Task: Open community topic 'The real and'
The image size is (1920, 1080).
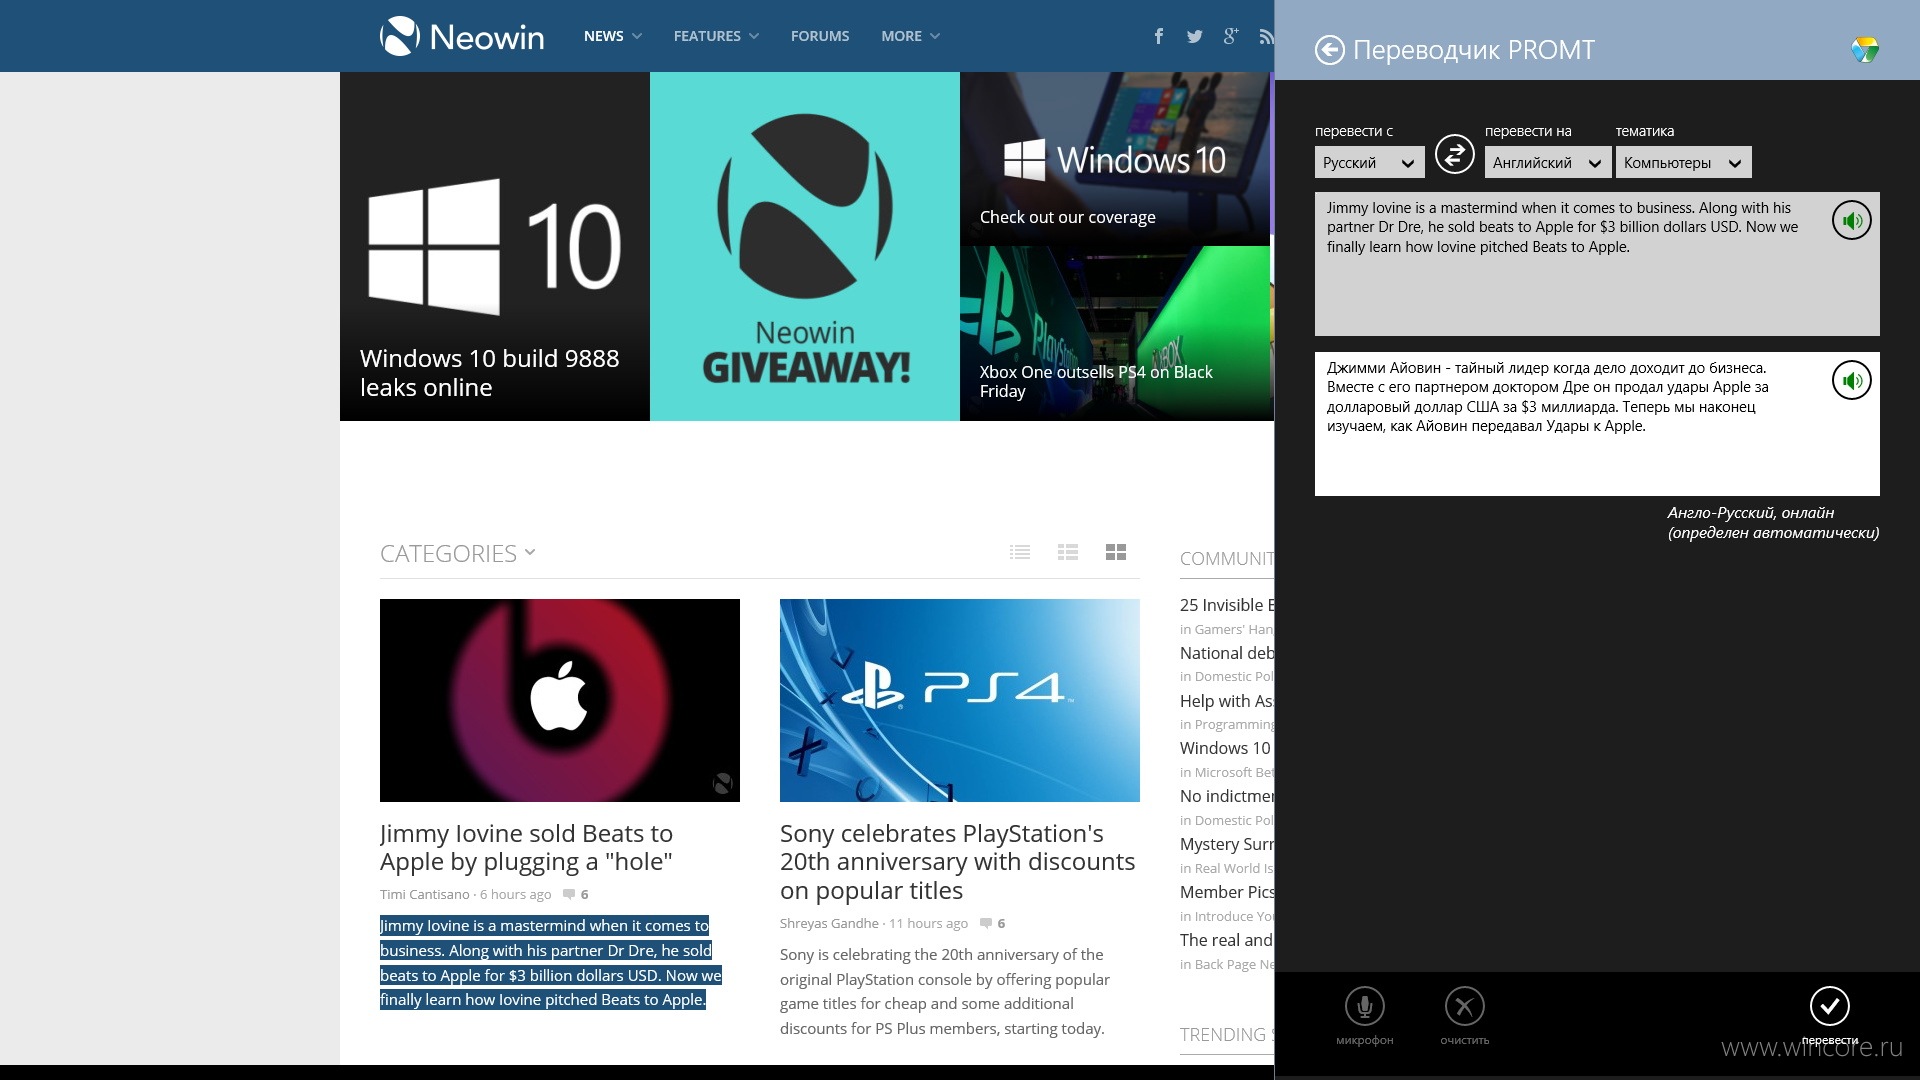Action: (x=1226, y=940)
